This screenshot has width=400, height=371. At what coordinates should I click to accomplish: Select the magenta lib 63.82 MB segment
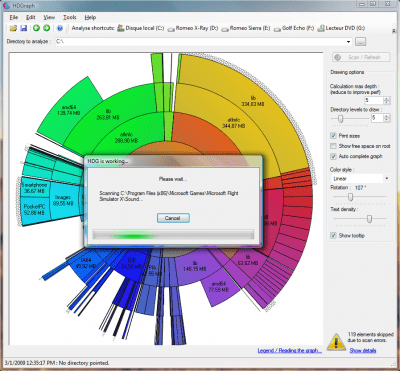pos(248,260)
